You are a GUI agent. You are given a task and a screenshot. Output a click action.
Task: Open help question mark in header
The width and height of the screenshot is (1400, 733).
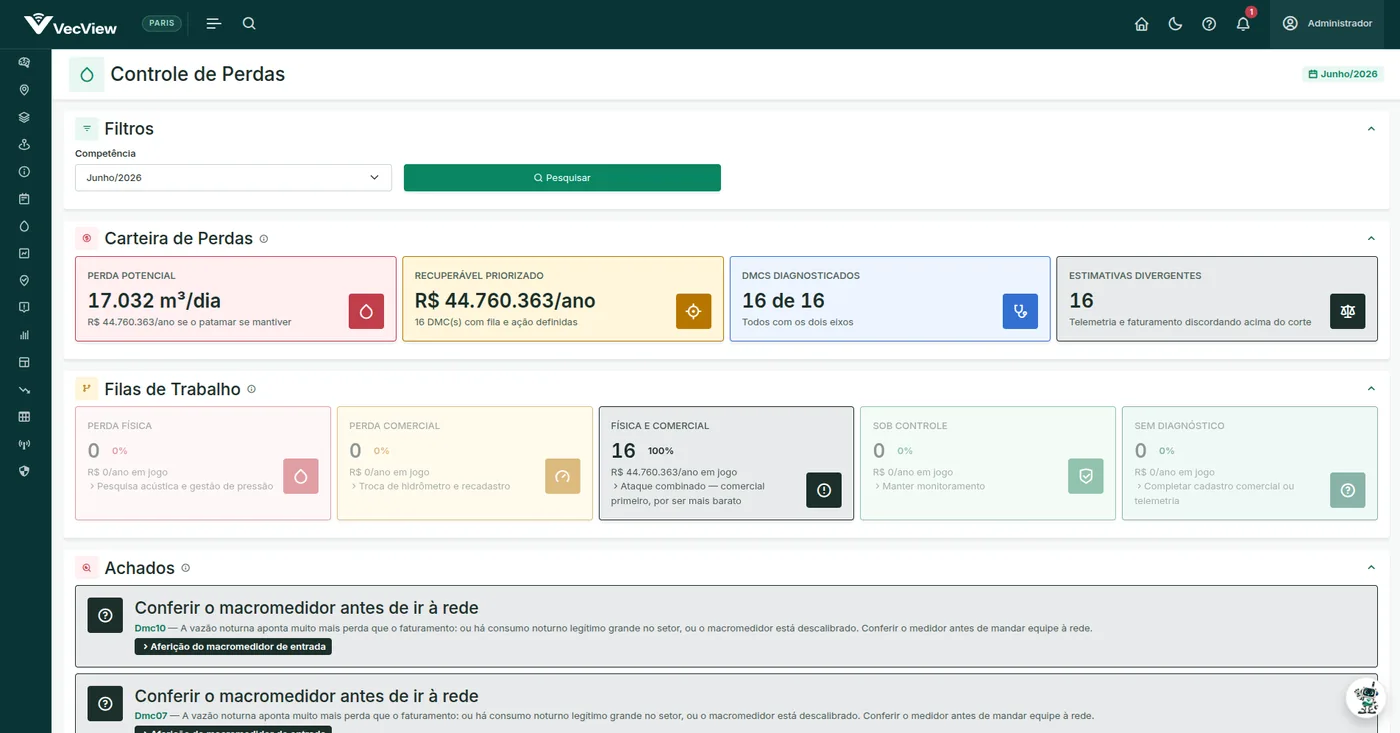[1209, 24]
